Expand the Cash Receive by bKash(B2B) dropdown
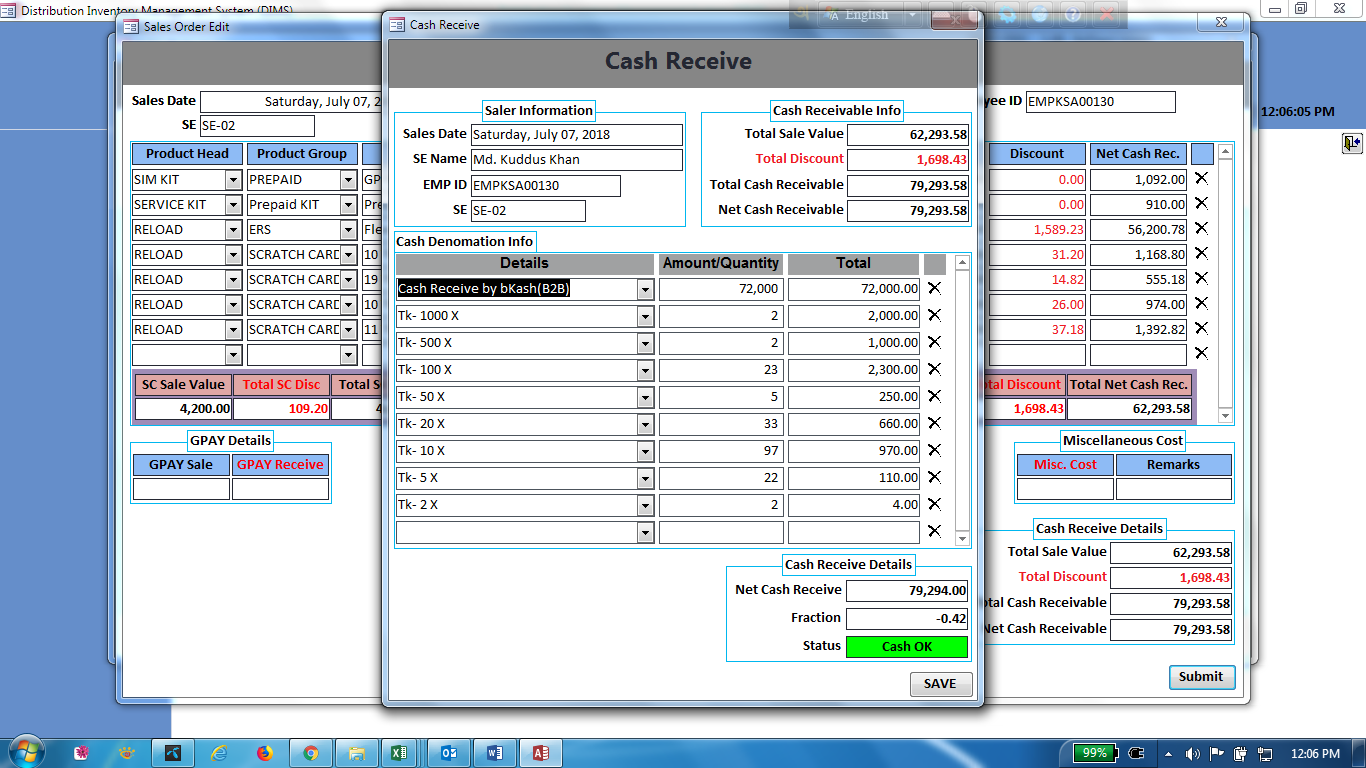The height and width of the screenshot is (768, 1366). tap(646, 289)
